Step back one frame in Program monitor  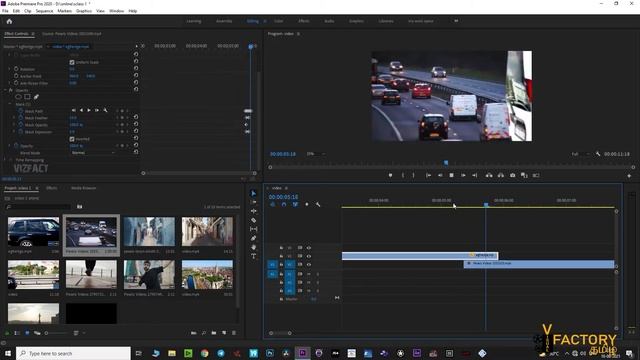point(440,175)
